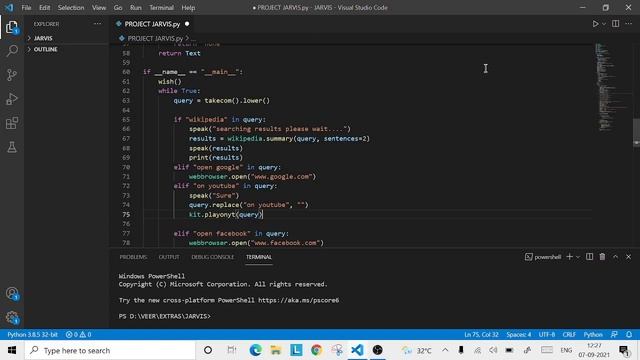
Task: Click the taskbar search box
Action: click(110, 350)
